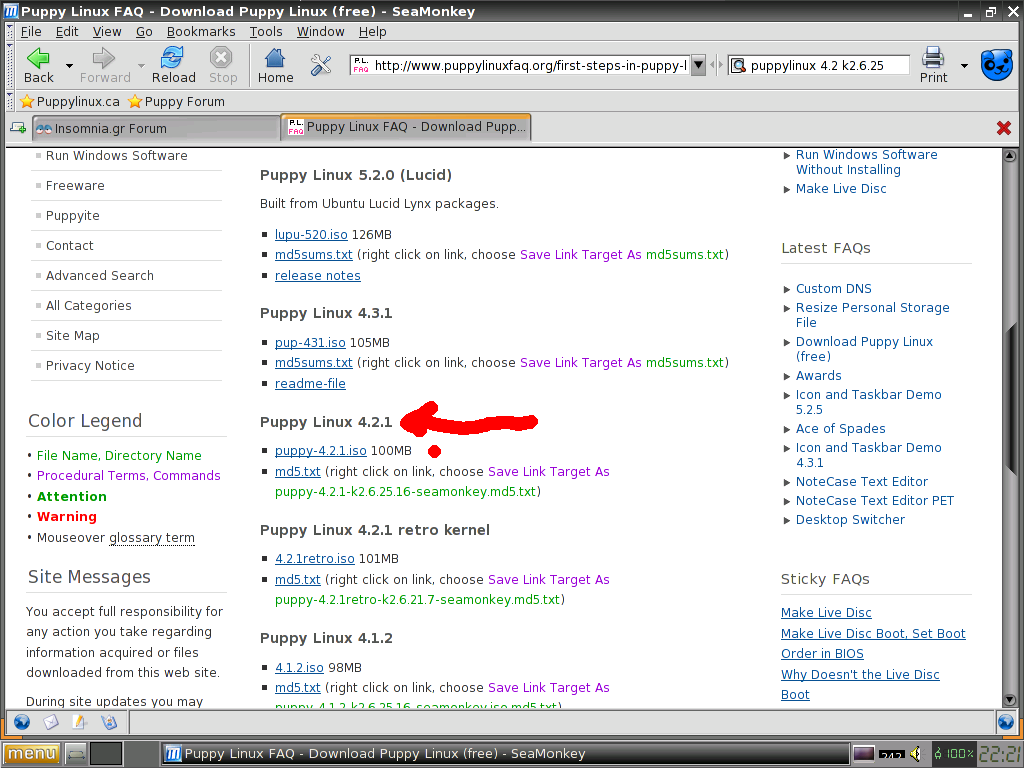Viewport: 1024px width, 768px height.
Task: Open Site Map in the sidebar
Action: pos(72,336)
